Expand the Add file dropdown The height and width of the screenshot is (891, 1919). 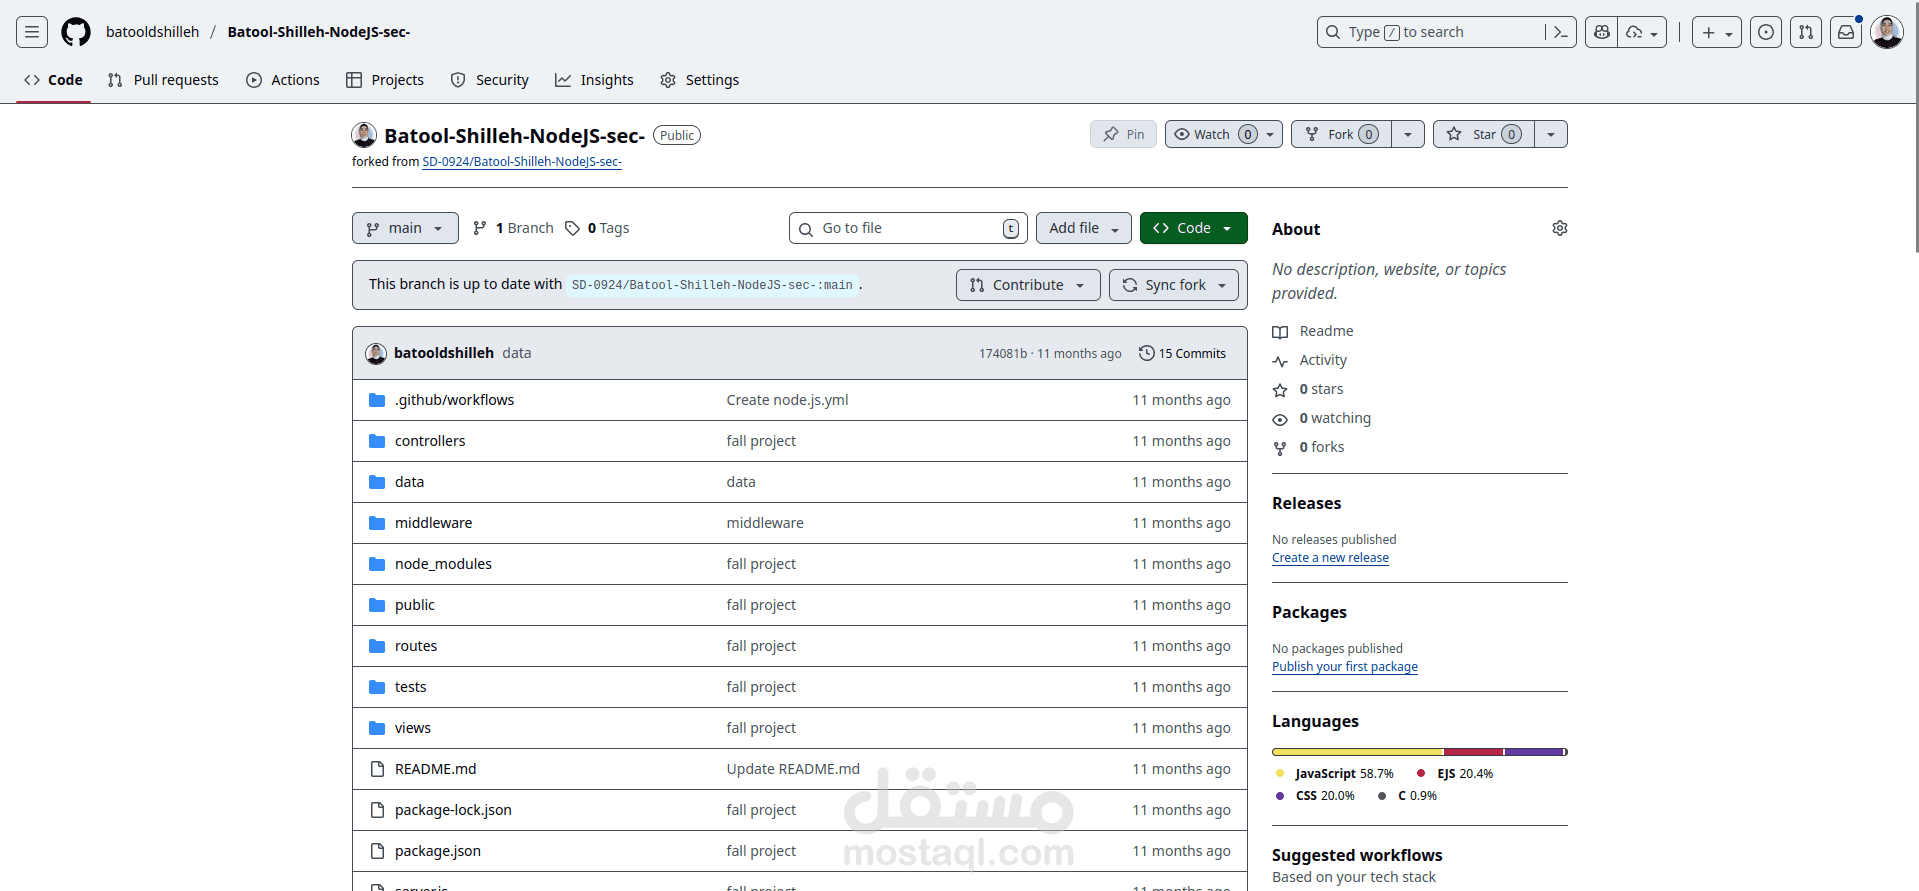[1084, 228]
